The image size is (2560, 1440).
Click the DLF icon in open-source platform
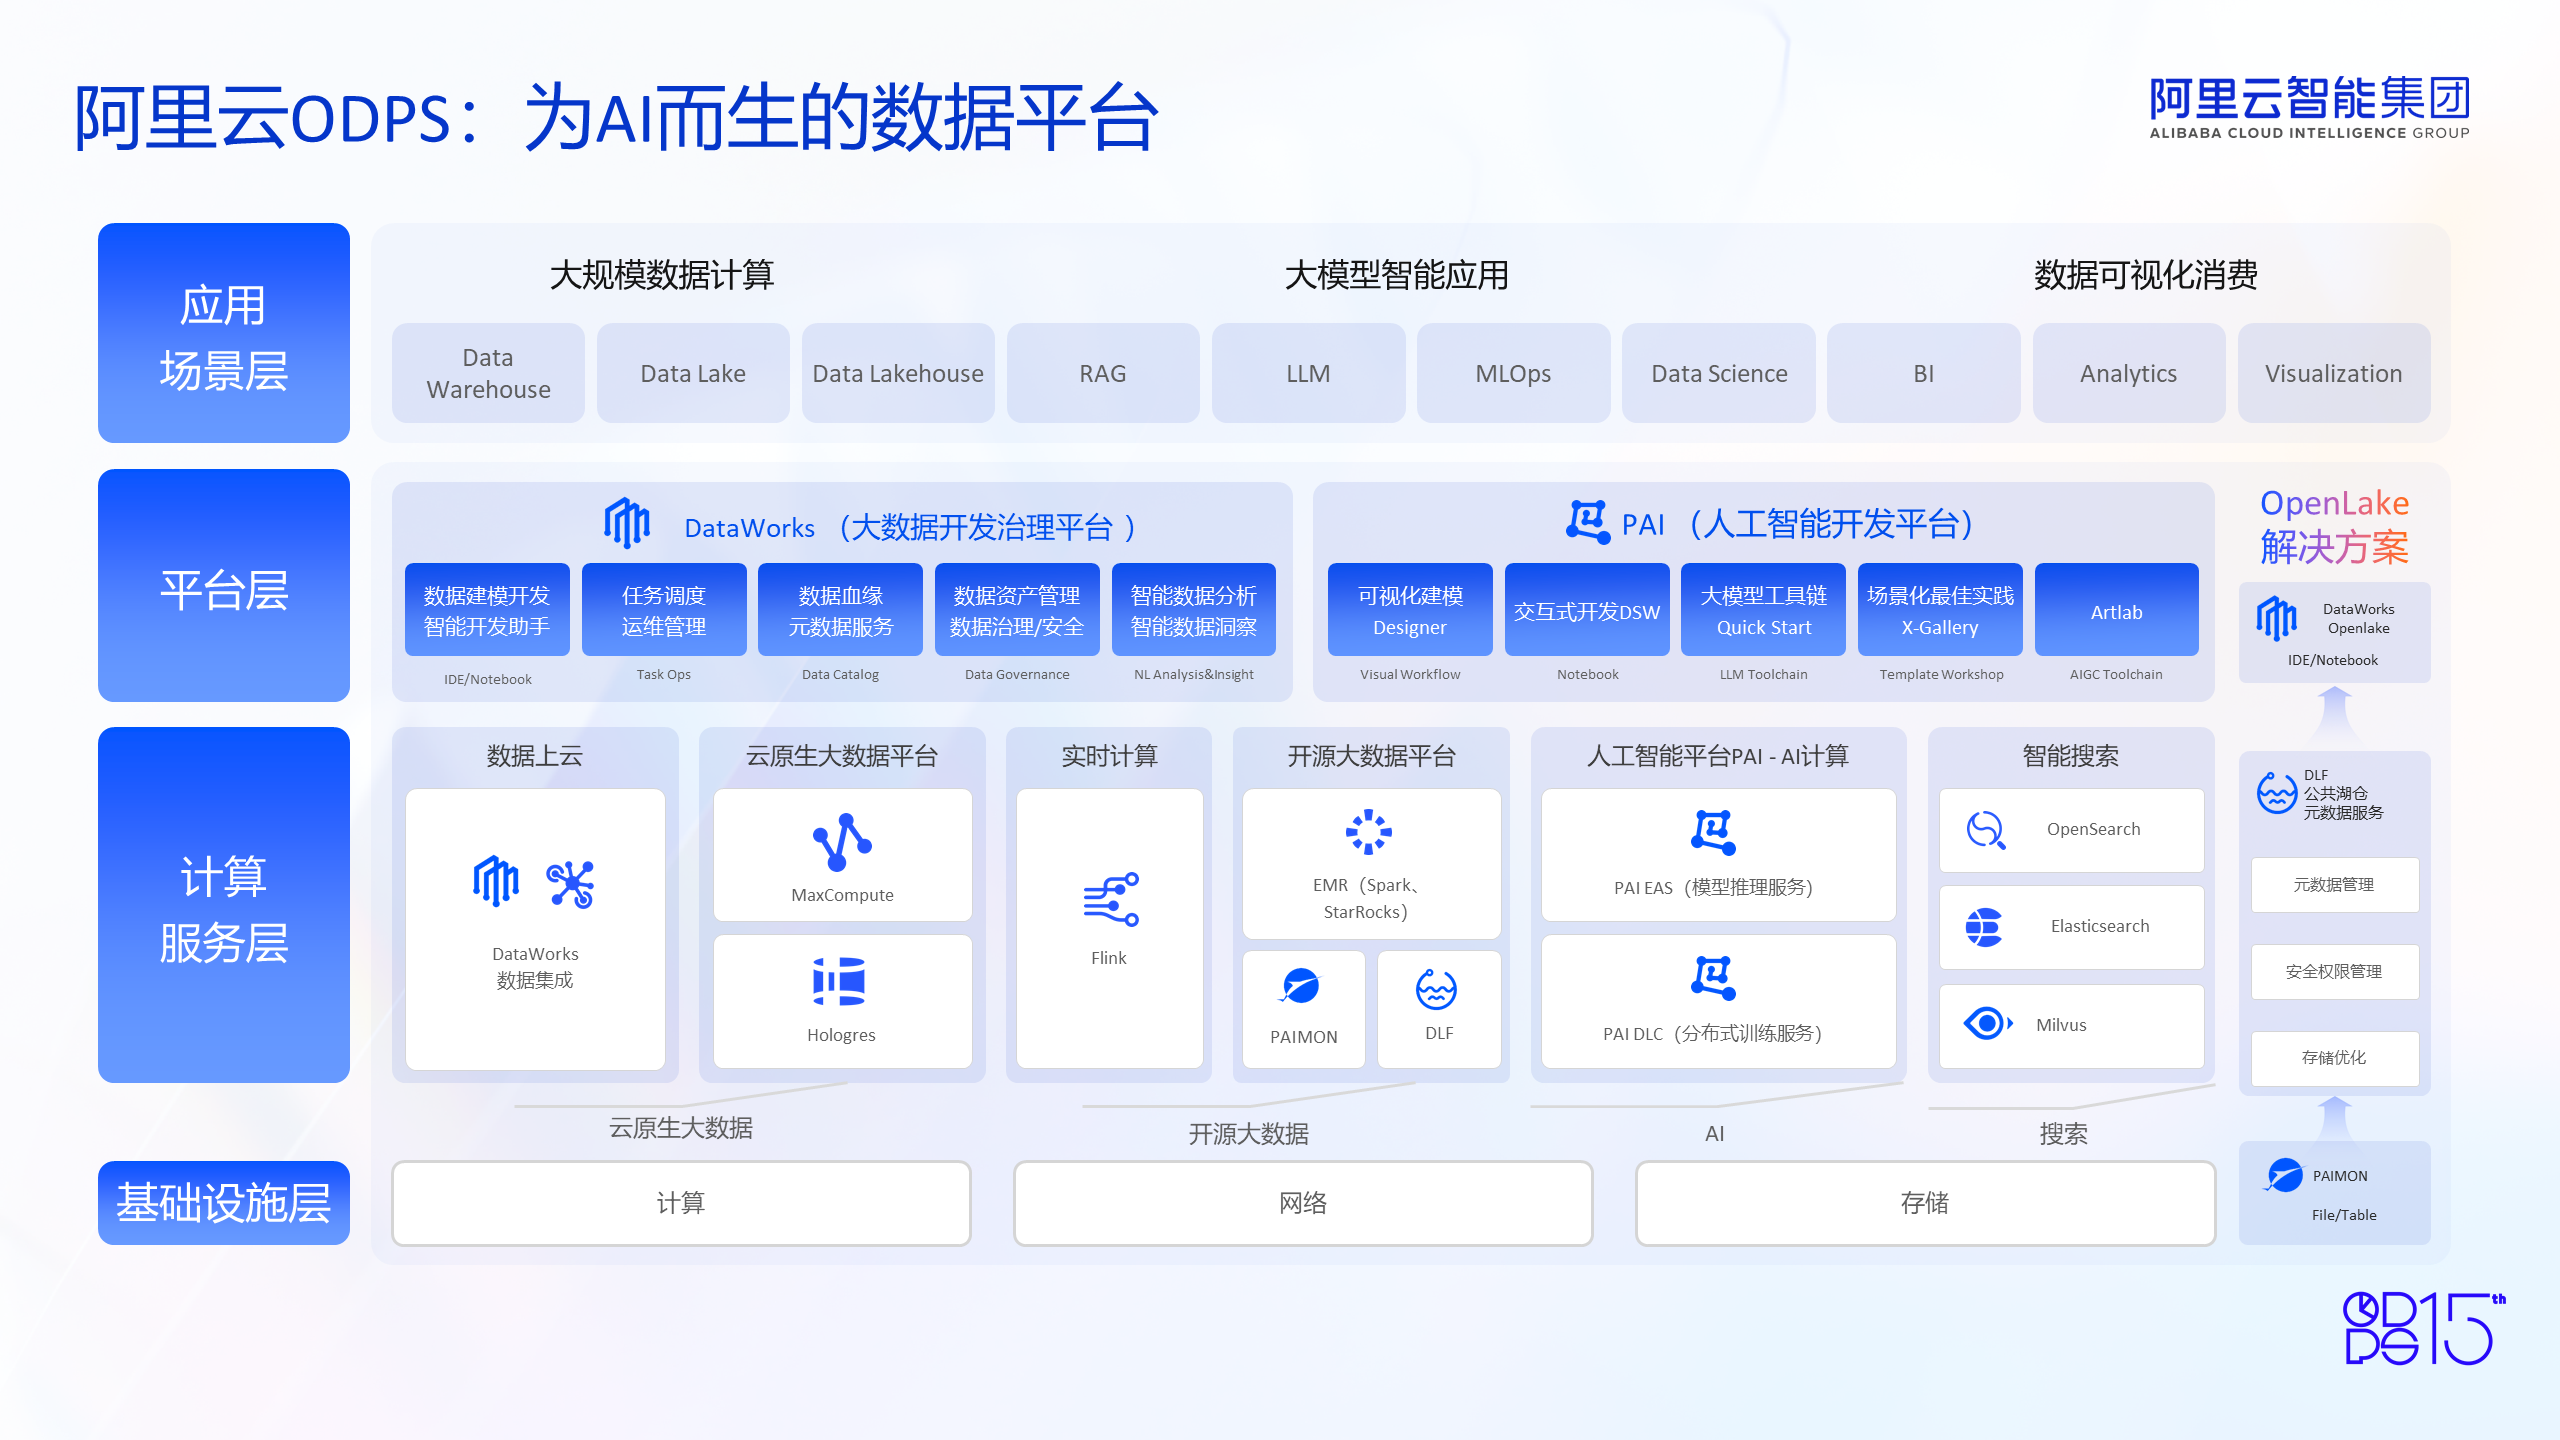1436,989
